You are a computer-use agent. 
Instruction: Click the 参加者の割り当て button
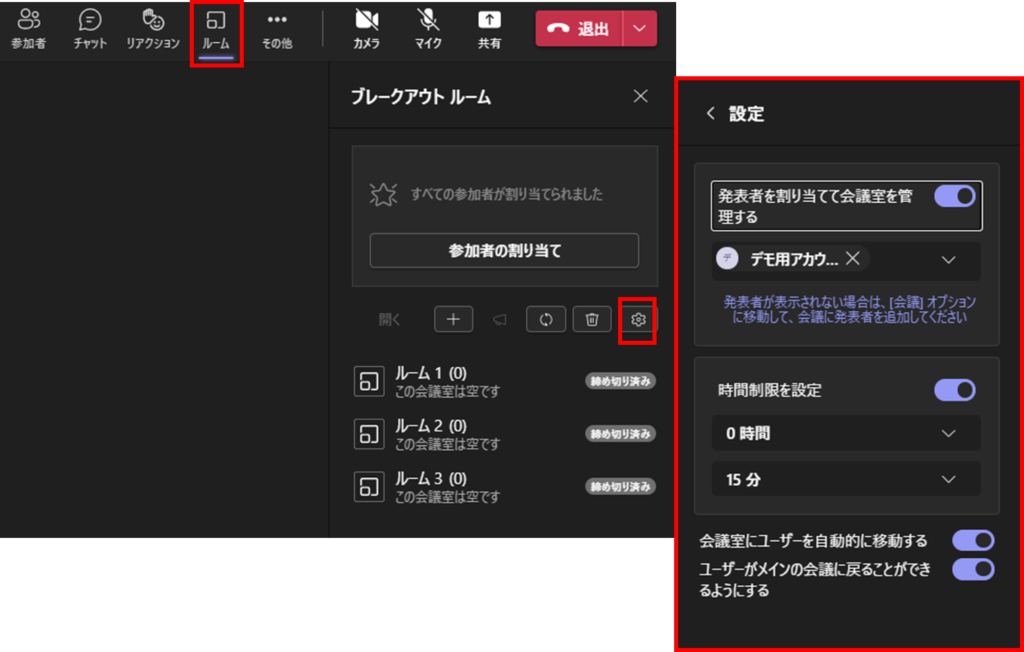504,250
